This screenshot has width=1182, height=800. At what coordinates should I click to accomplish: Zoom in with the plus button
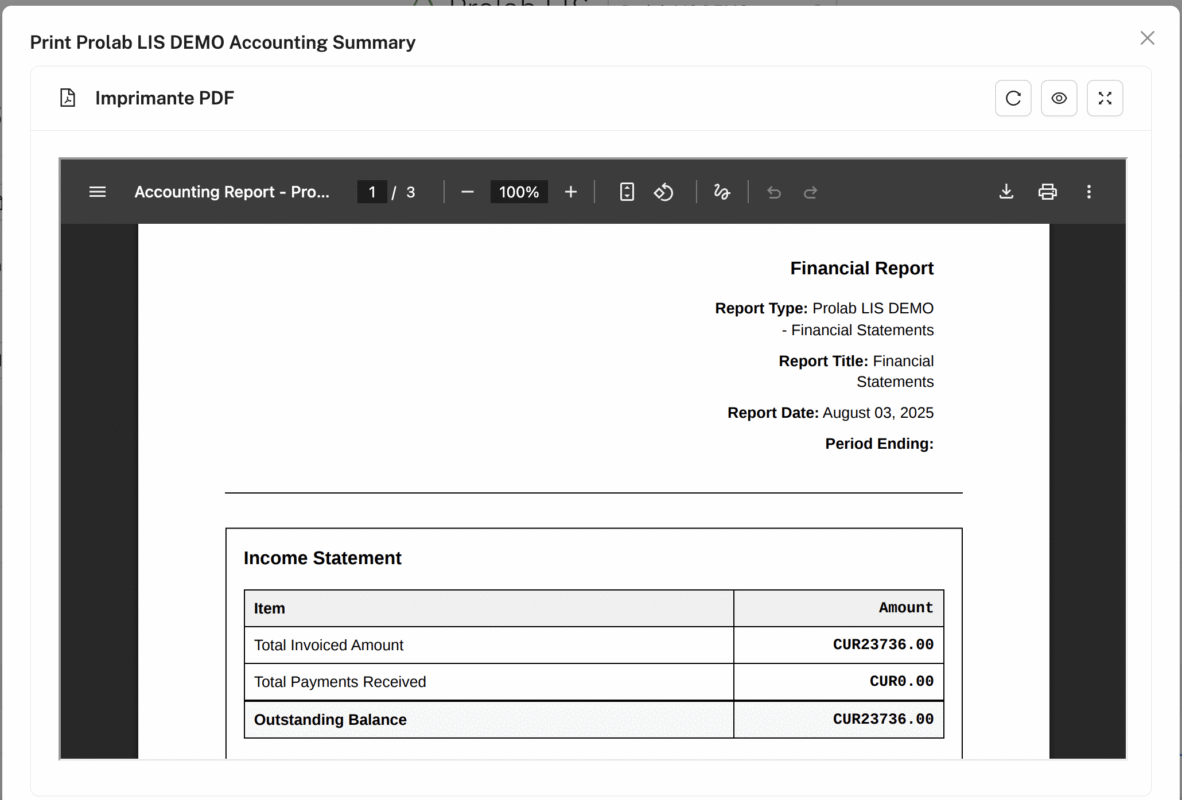coord(571,192)
